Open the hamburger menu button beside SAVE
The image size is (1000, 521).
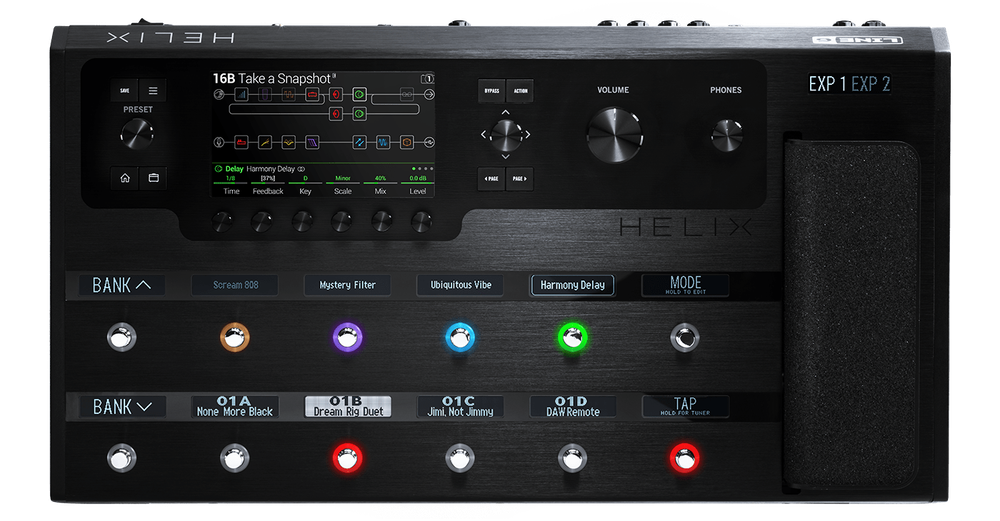153,91
